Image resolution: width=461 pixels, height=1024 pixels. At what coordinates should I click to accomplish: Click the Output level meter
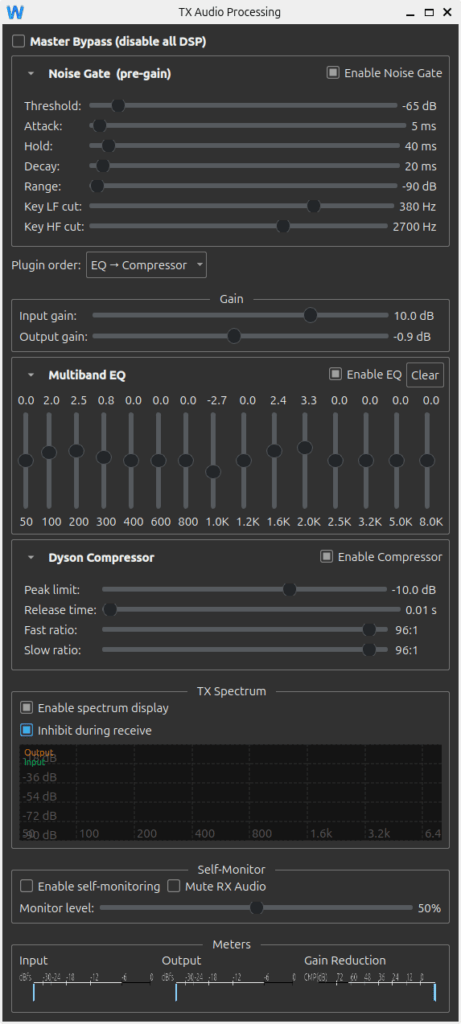(x=229, y=987)
